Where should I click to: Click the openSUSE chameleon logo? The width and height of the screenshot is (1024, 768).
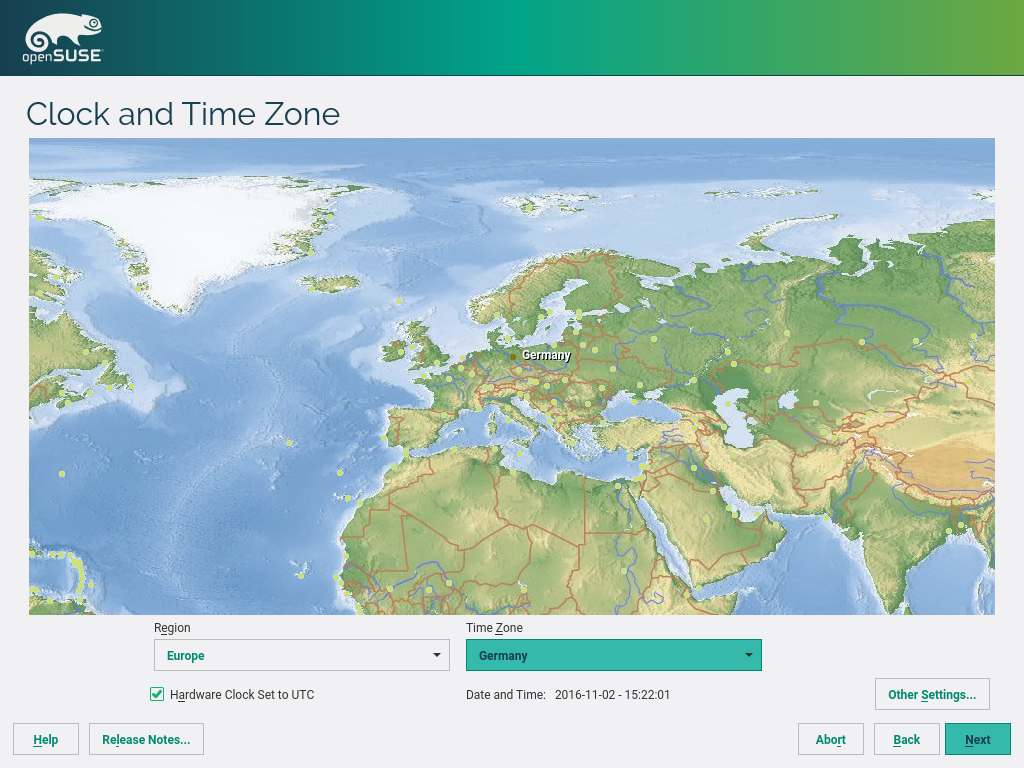click(62, 39)
